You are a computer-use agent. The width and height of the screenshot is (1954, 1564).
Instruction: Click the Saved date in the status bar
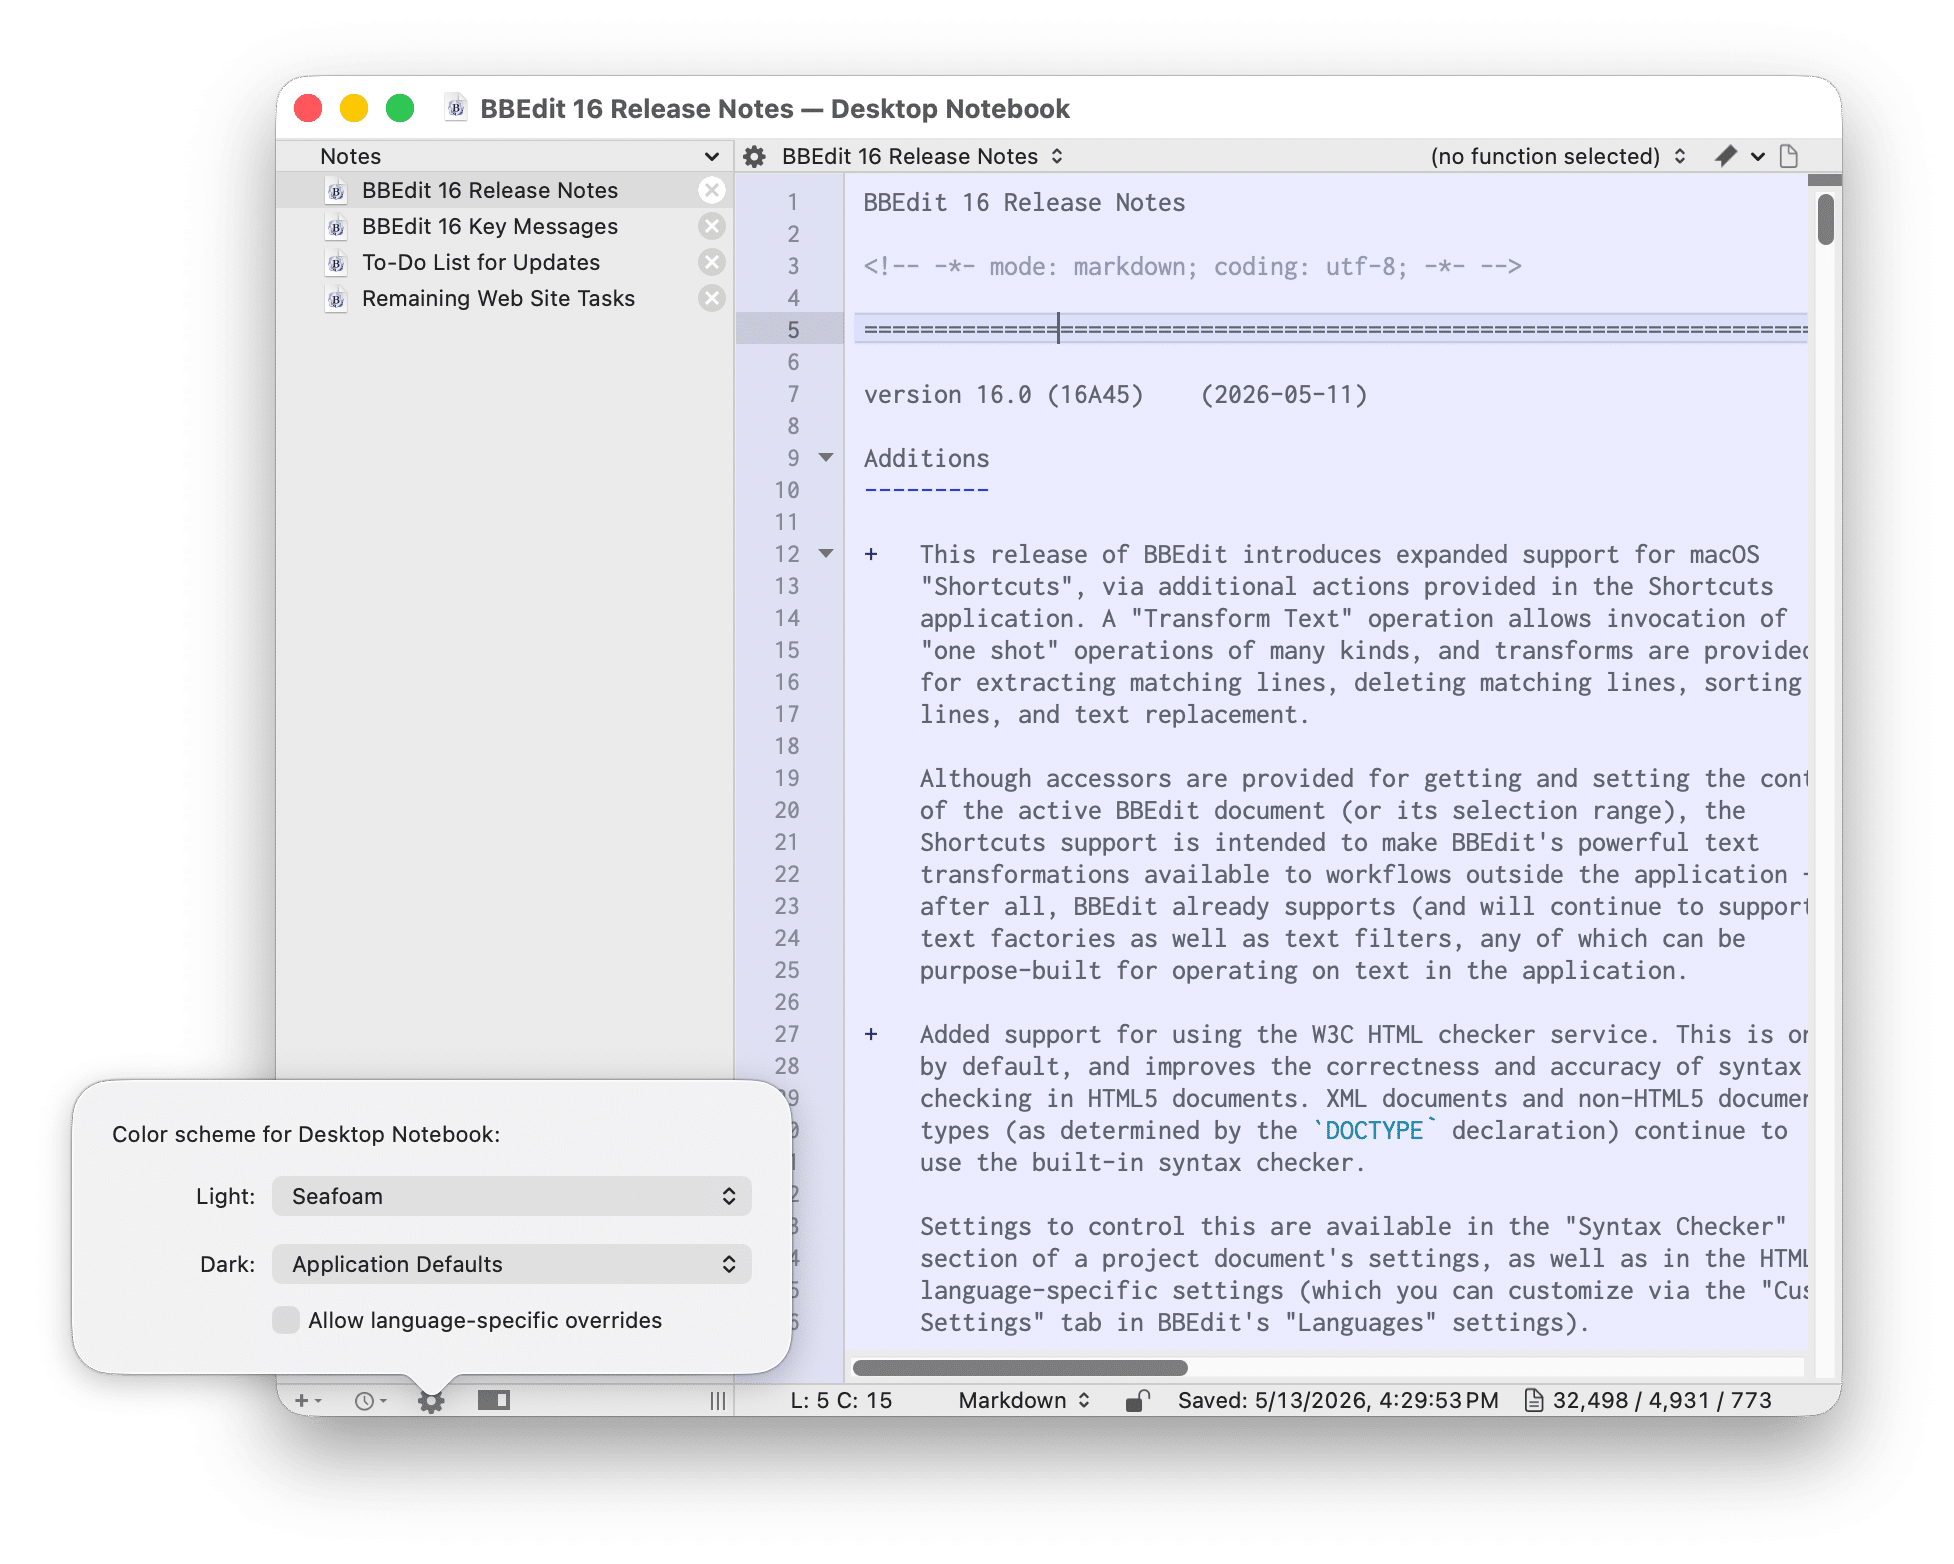(1338, 1400)
